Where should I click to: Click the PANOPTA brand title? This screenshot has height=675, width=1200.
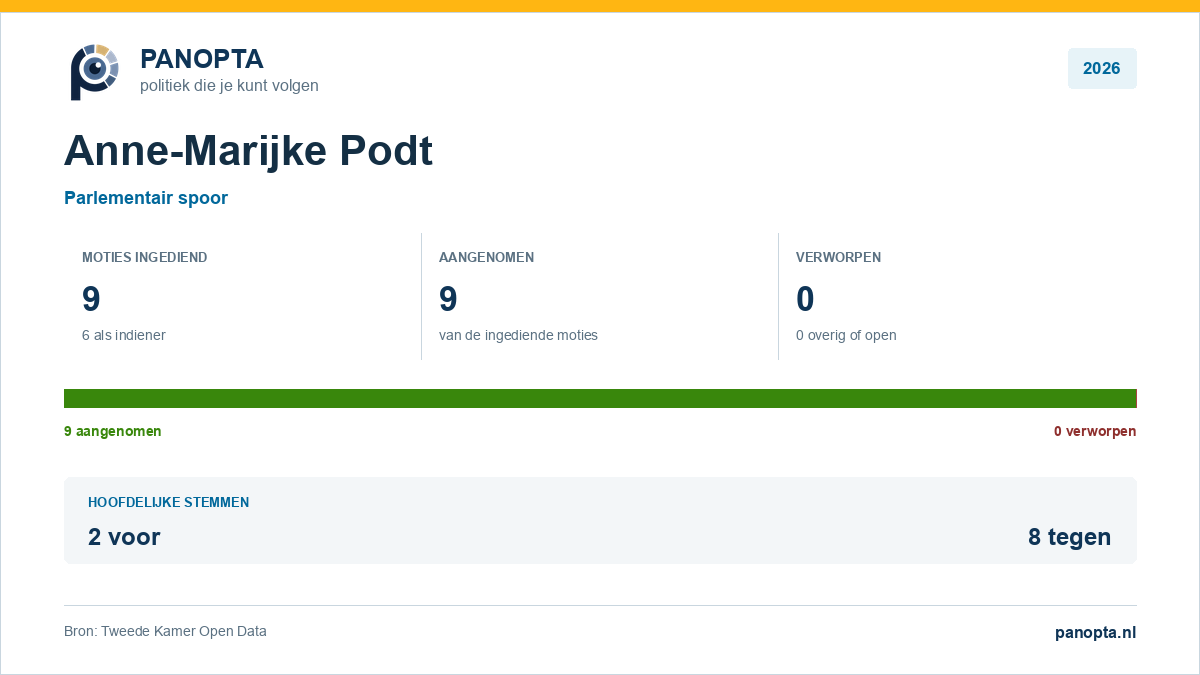tap(202, 59)
